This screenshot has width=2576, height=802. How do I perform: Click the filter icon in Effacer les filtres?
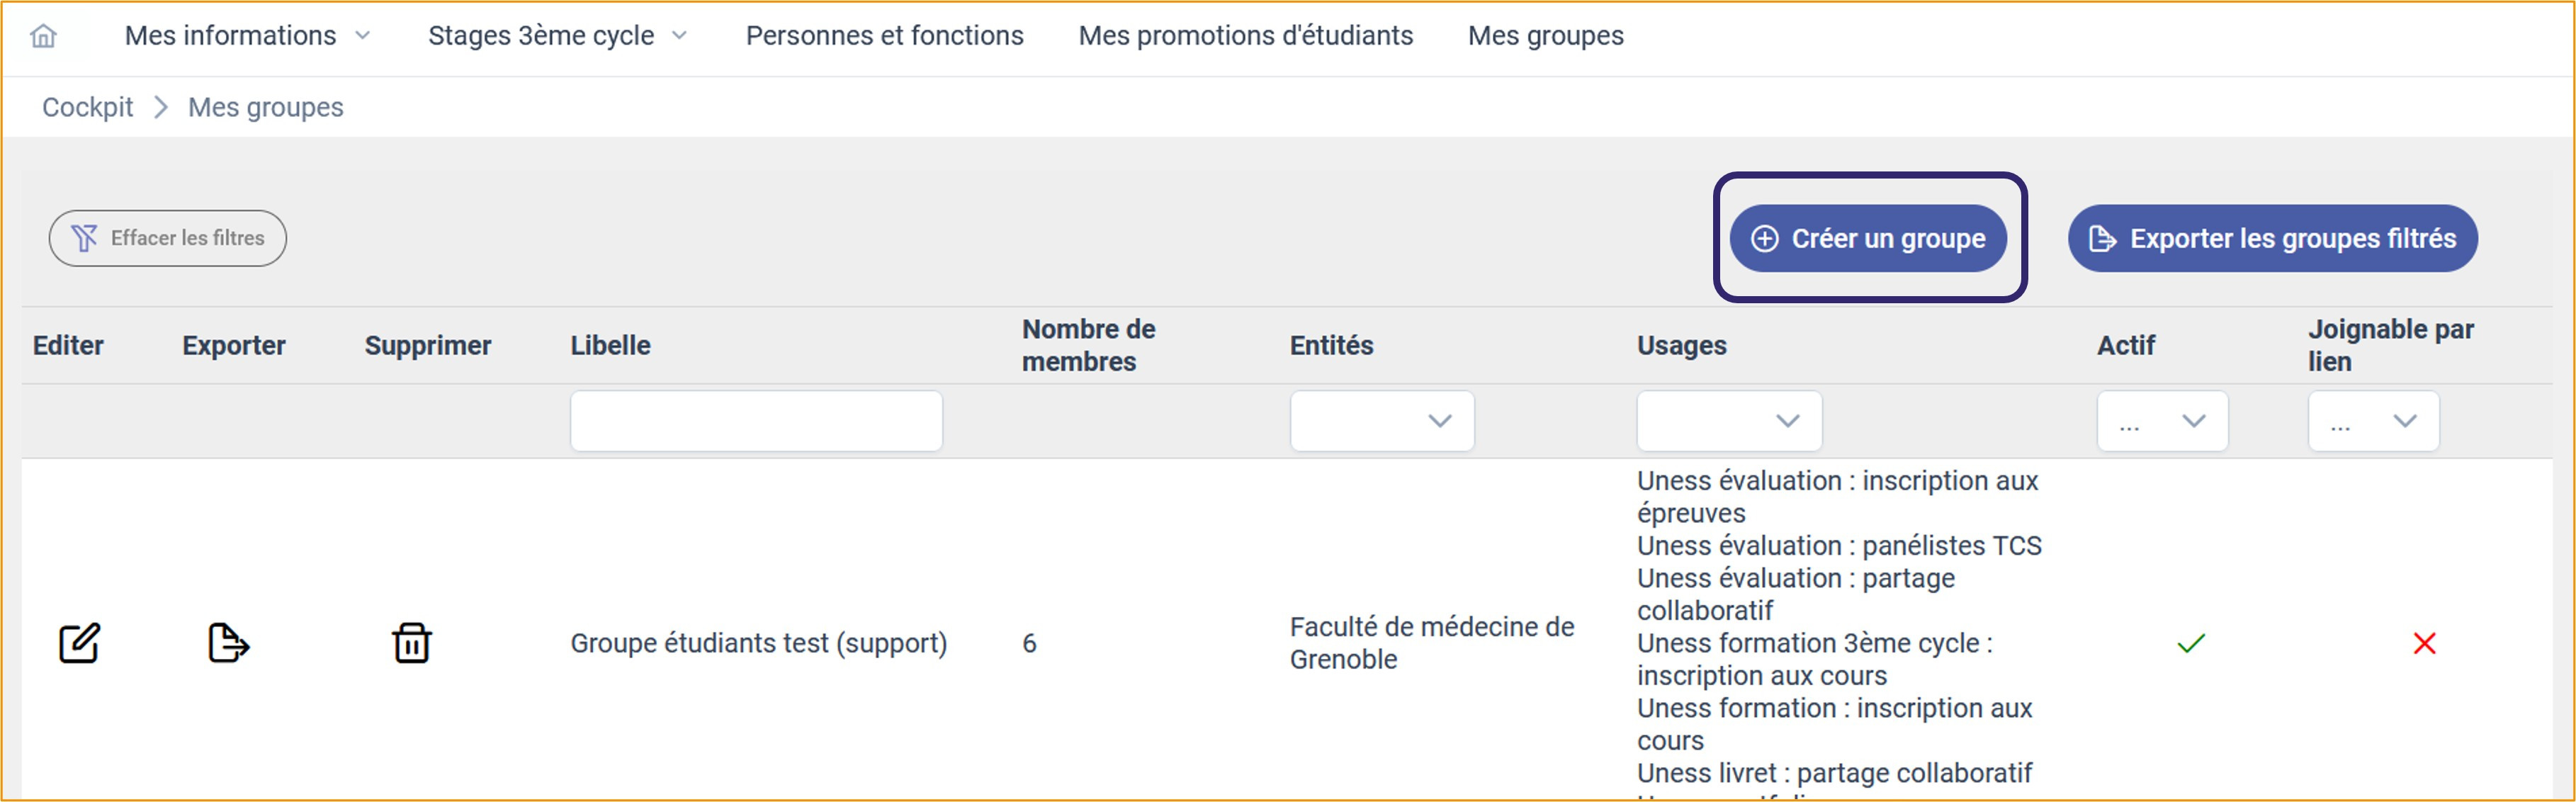click(x=85, y=238)
